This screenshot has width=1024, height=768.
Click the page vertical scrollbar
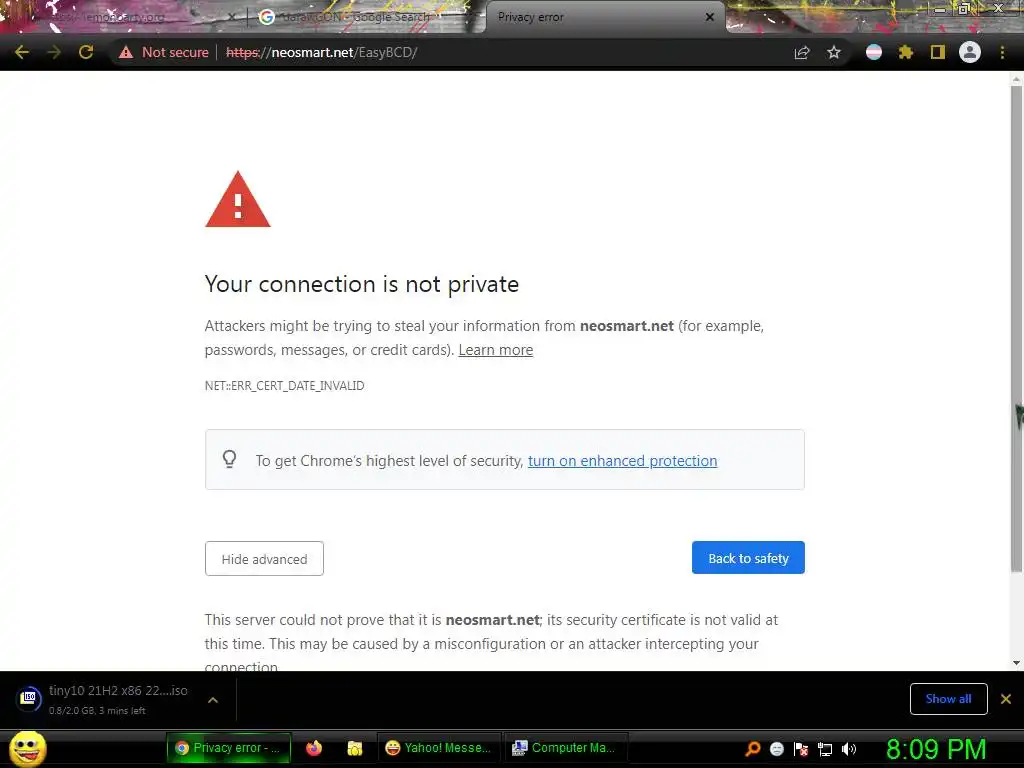point(1016,330)
